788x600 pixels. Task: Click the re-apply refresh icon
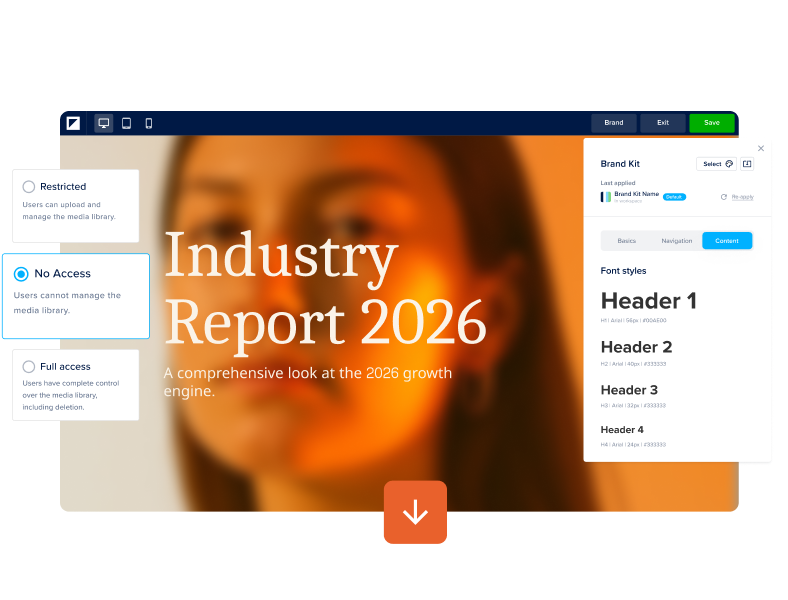coord(724,197)
